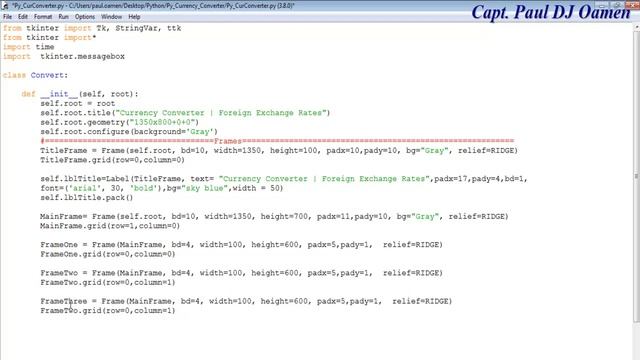Click the 'MainFrame= Frame' line

[274, 216]
